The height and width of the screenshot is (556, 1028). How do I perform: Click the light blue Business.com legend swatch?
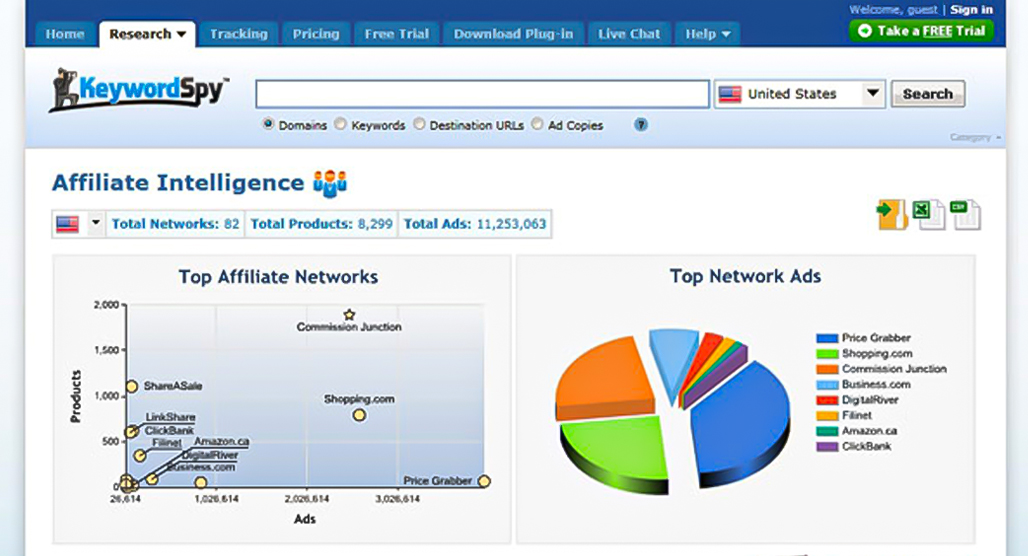tap(827, 385)
